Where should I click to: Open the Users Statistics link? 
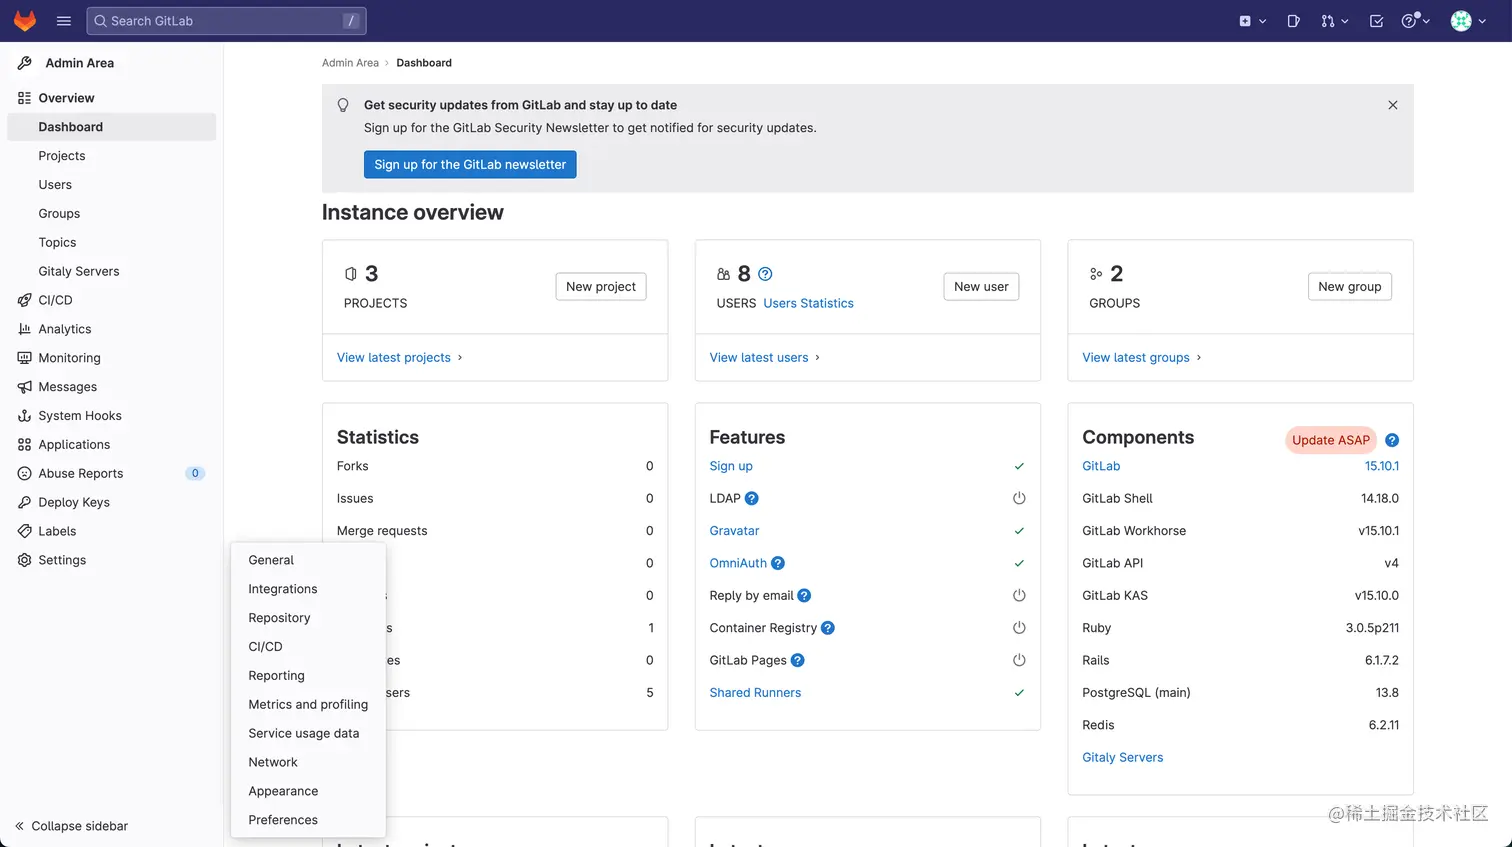808,303
